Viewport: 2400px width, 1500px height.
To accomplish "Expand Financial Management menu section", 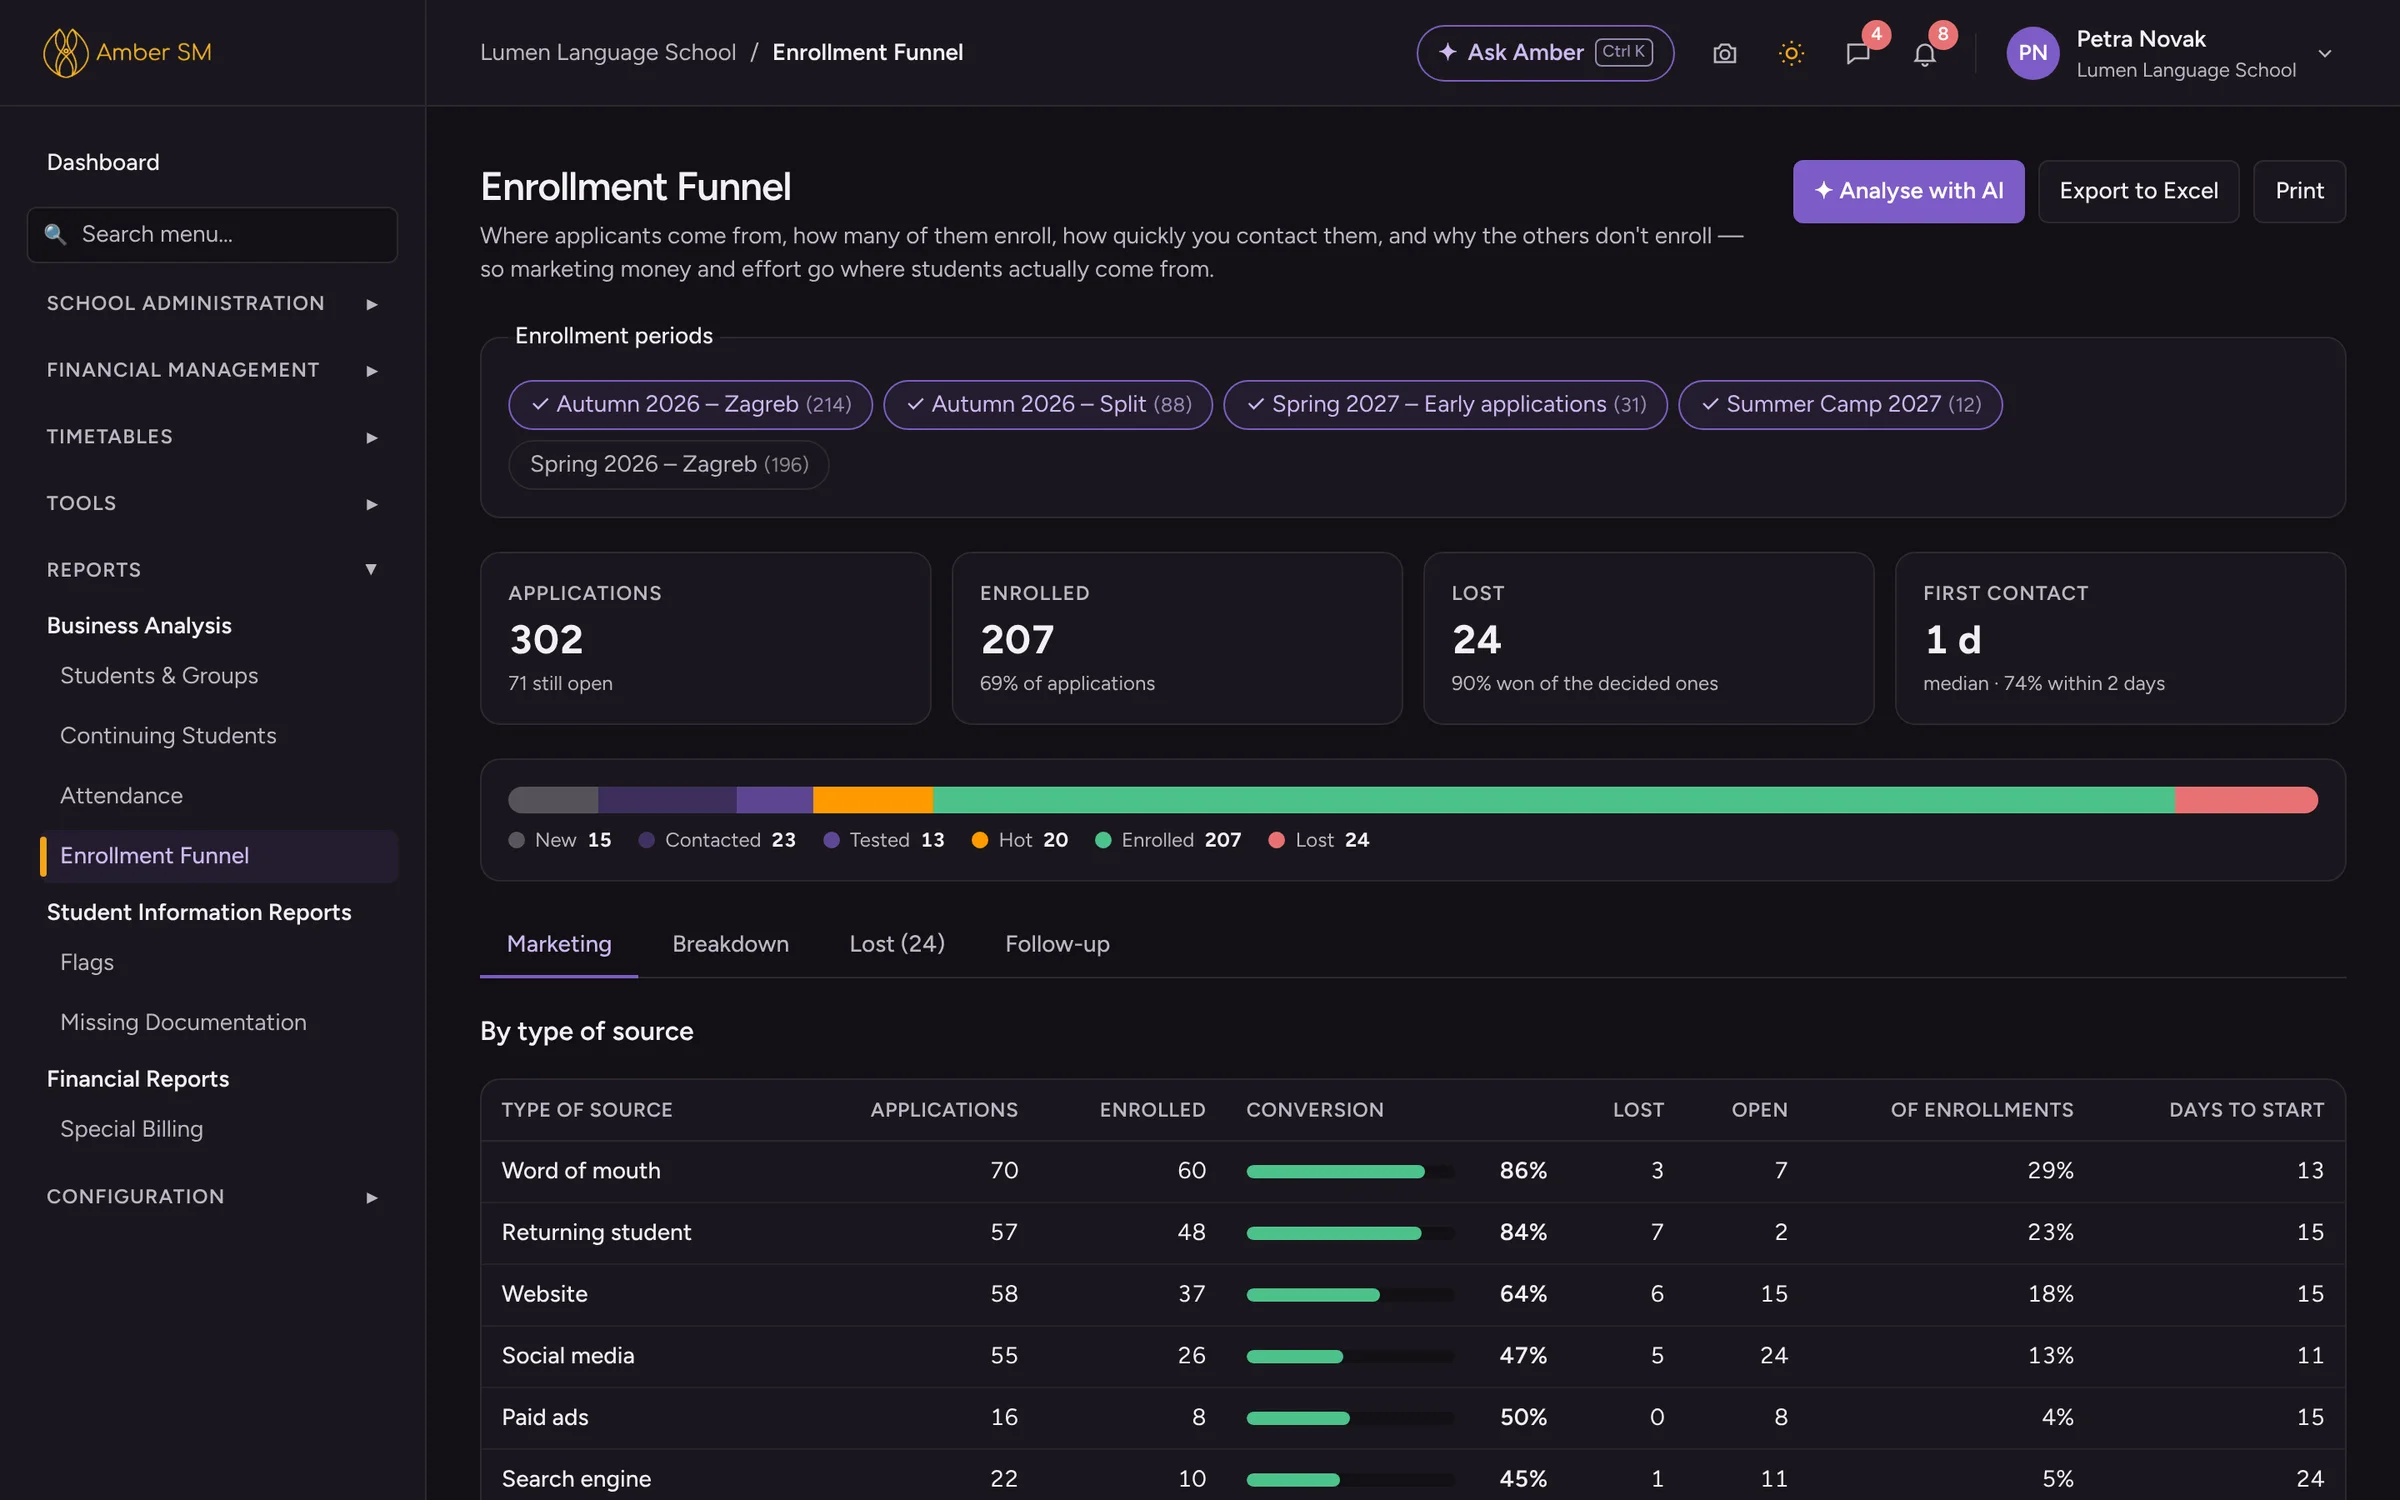I will [x=212, y=370].
